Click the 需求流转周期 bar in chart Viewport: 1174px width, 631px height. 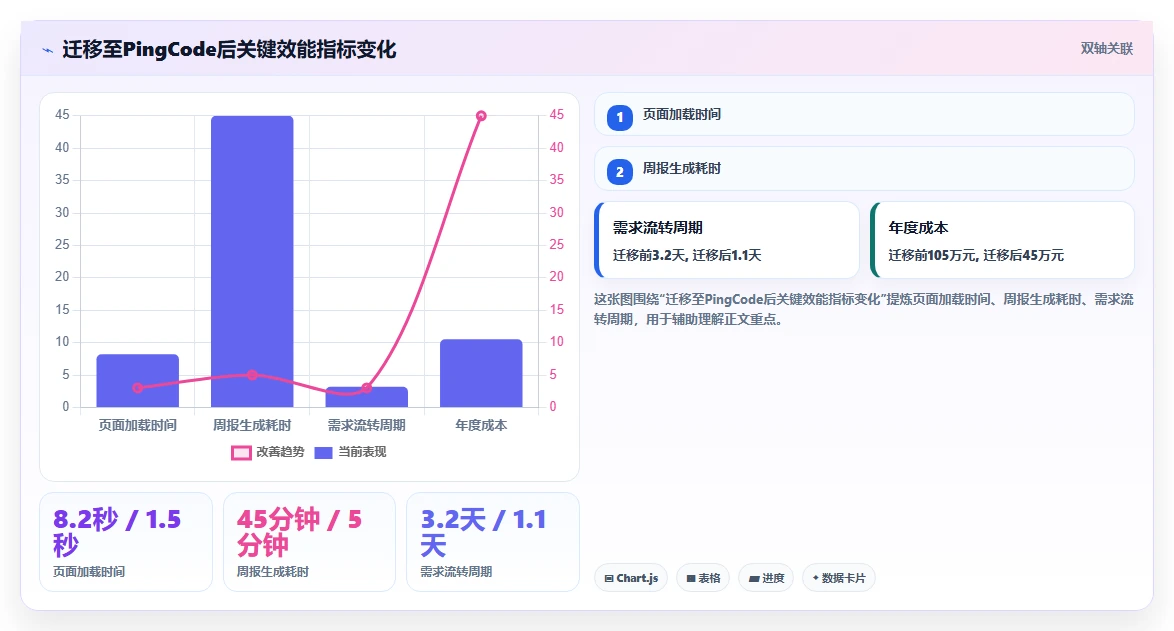click(x=367, y=397)
